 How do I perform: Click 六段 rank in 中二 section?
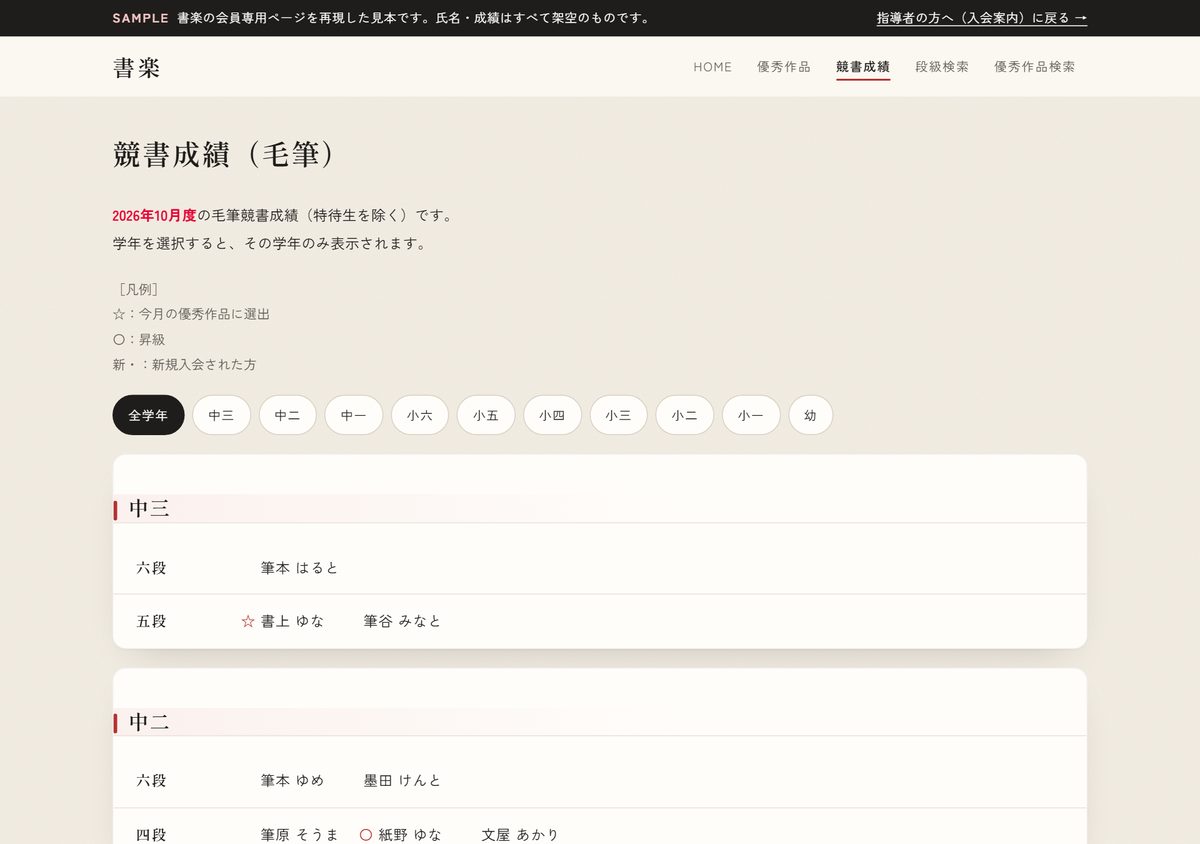(x=151, y=781)
